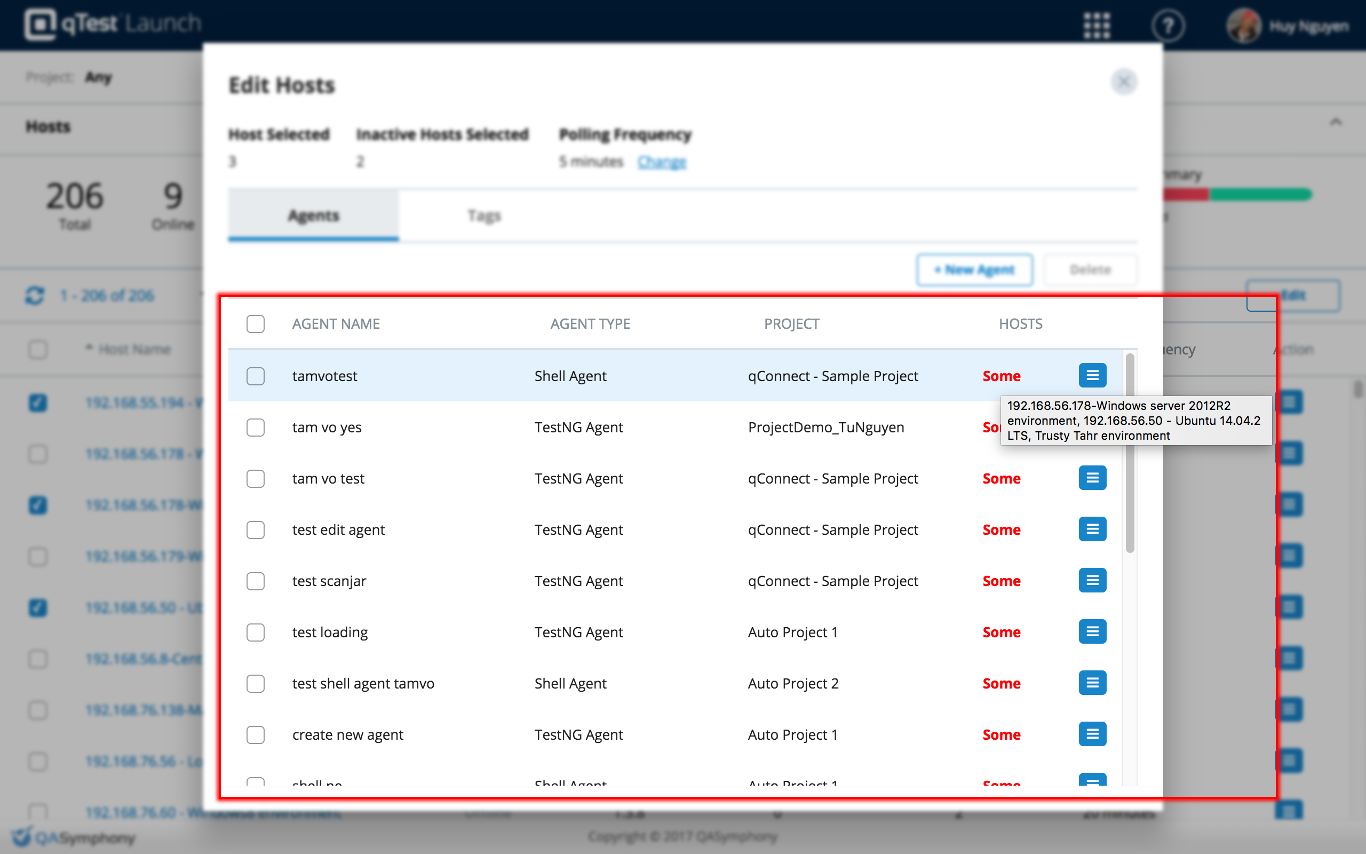Close the Edit Hosts dialog
The width and height of the screenshot is (1366, 854).
click(x=1124, y=82)
